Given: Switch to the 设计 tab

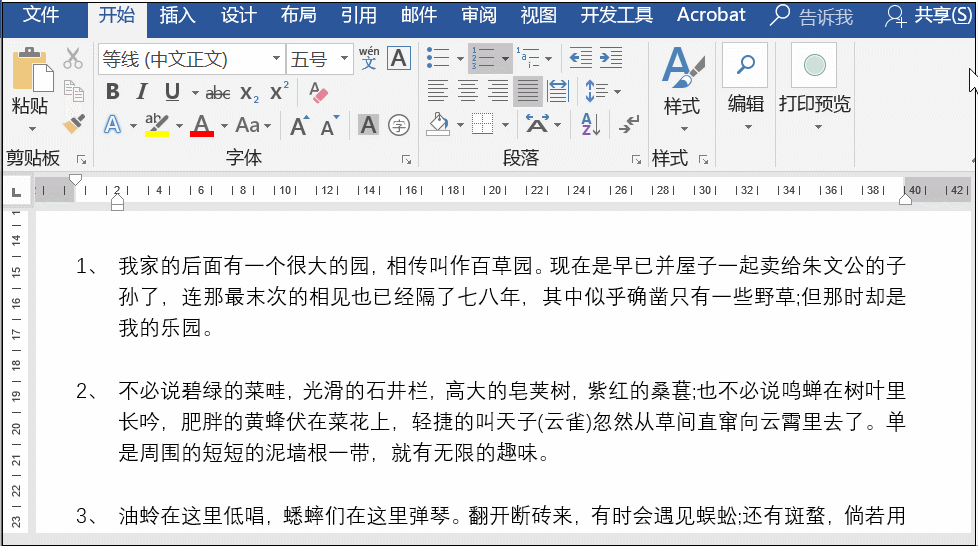Looking at the screenshot, I should (238, 15).
